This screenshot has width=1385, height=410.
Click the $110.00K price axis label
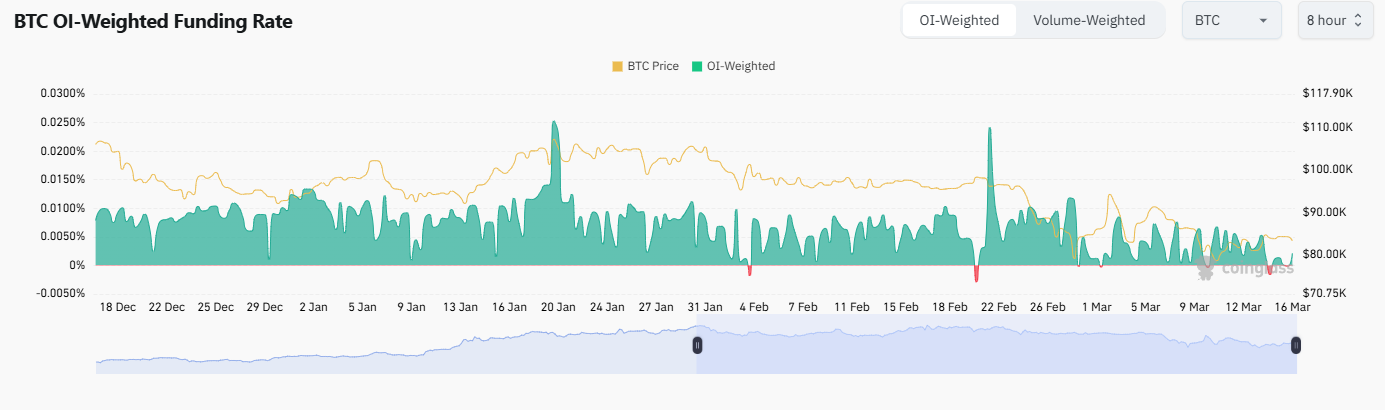pos(1327,127)
